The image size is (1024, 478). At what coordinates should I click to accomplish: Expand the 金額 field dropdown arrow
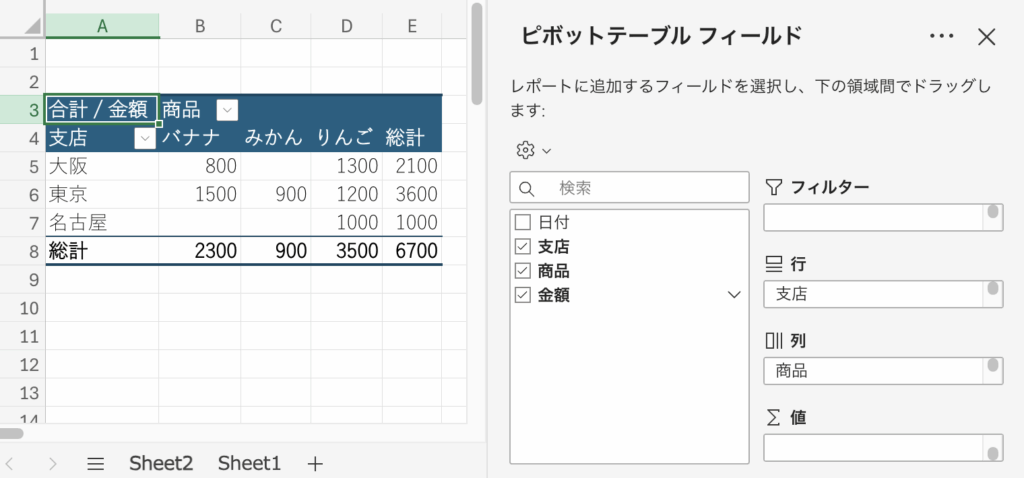[x=734, y=294]
